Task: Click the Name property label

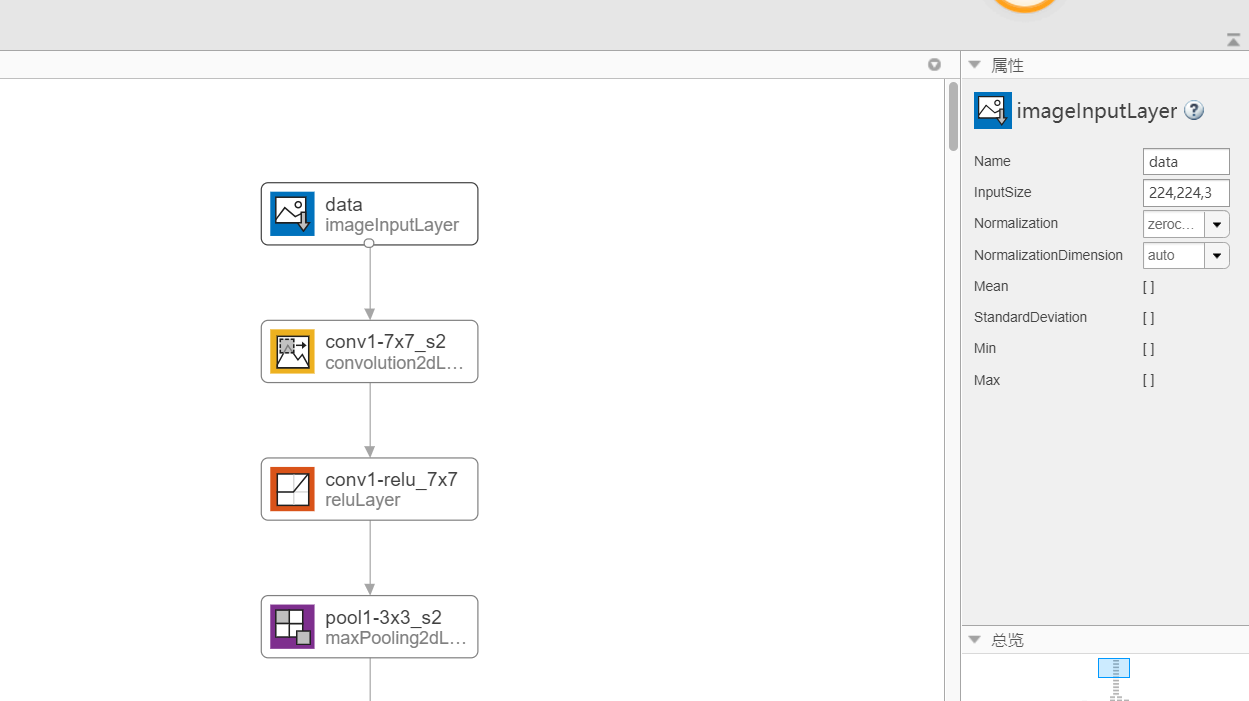Action: coord(992,161)
